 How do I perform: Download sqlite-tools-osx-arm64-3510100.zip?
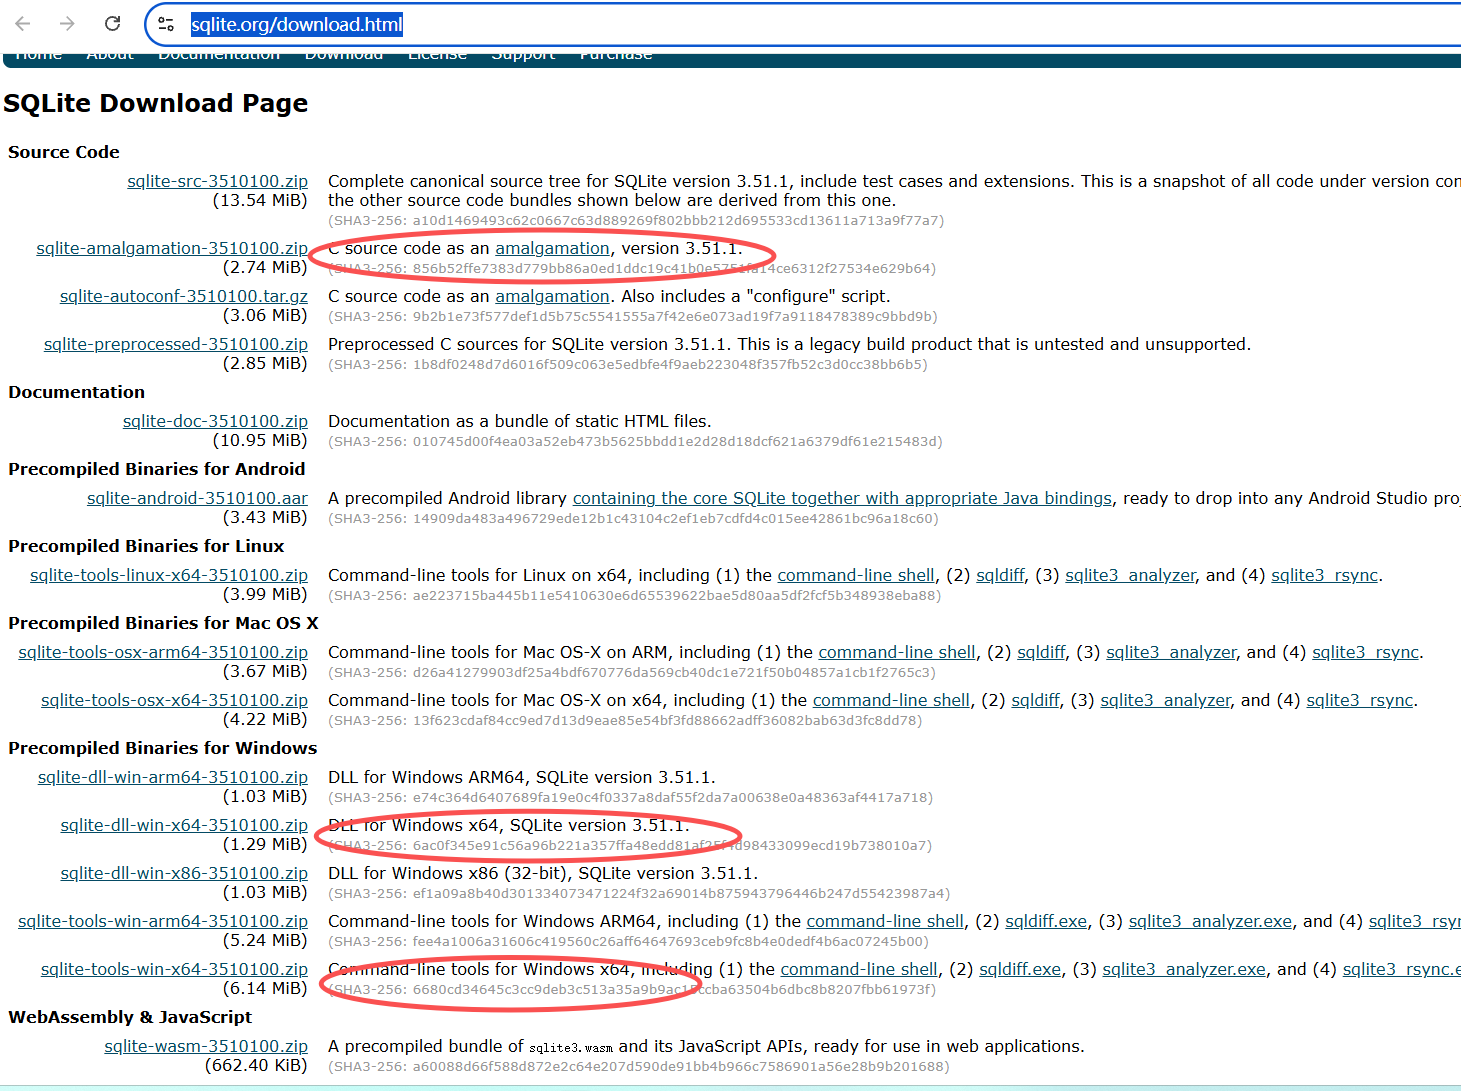(x=163, y=652)
